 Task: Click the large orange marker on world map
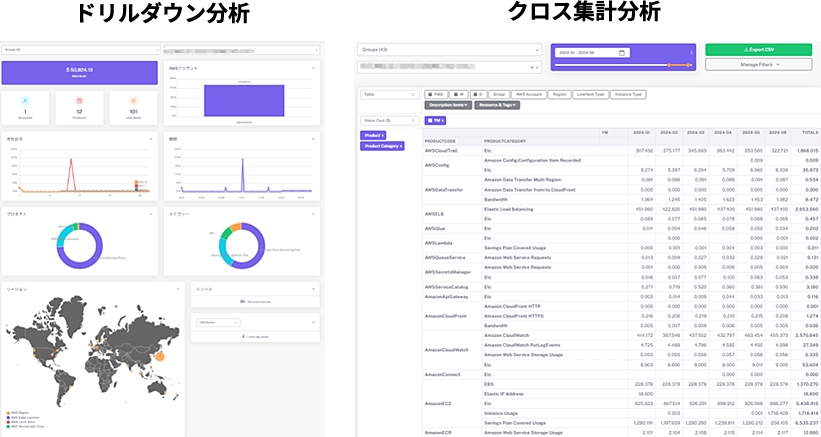point(160,355)
